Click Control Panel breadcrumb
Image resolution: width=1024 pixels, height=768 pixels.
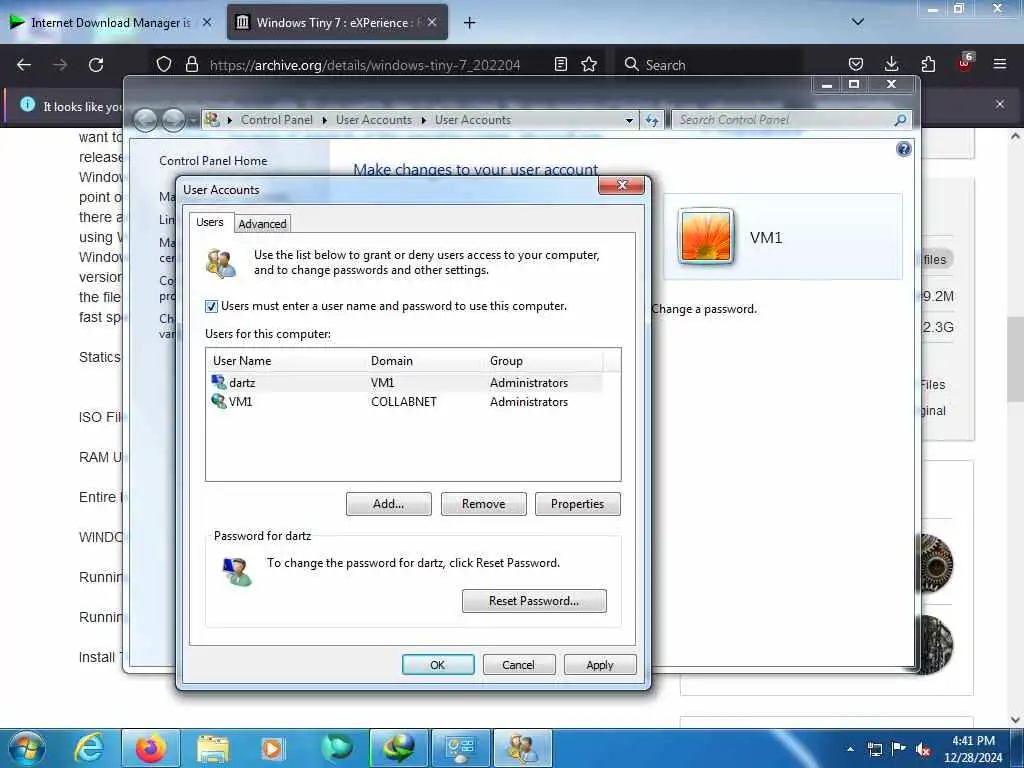tap(276, 120)
